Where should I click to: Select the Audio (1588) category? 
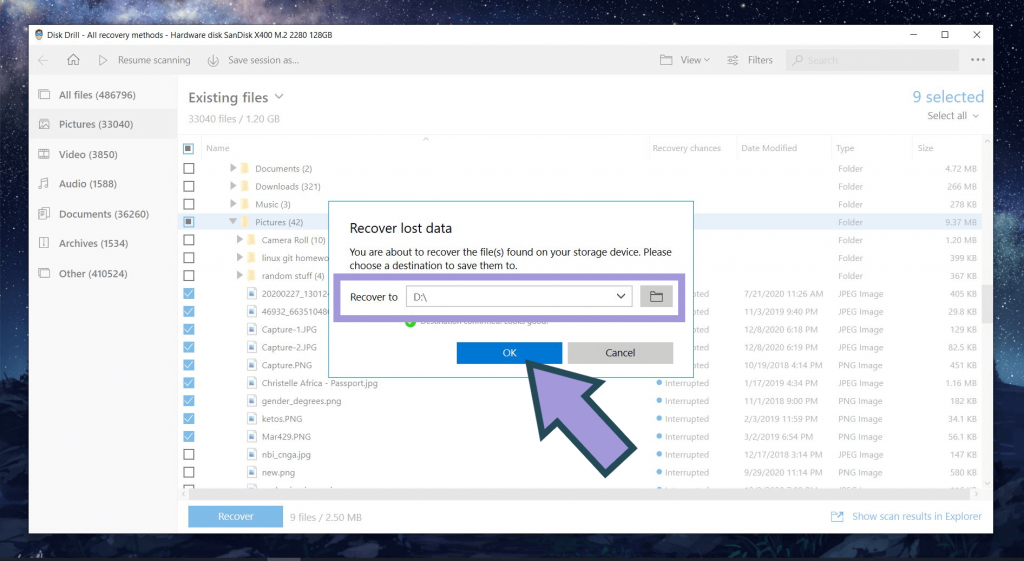(103, 184)
